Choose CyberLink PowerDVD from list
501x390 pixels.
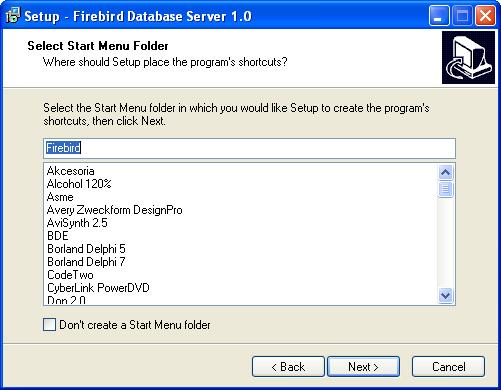click(x=98, y=288)
